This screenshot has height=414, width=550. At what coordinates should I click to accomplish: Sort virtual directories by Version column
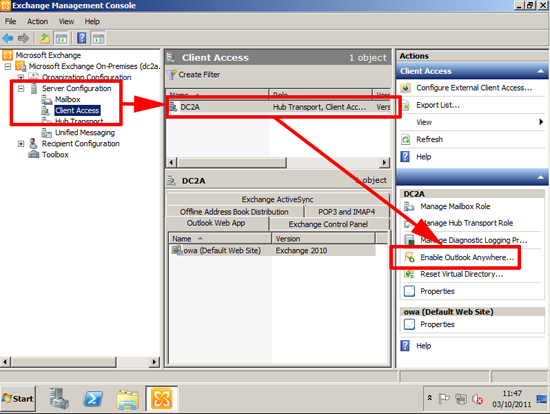pyautogui.click(x=323, y=239)
